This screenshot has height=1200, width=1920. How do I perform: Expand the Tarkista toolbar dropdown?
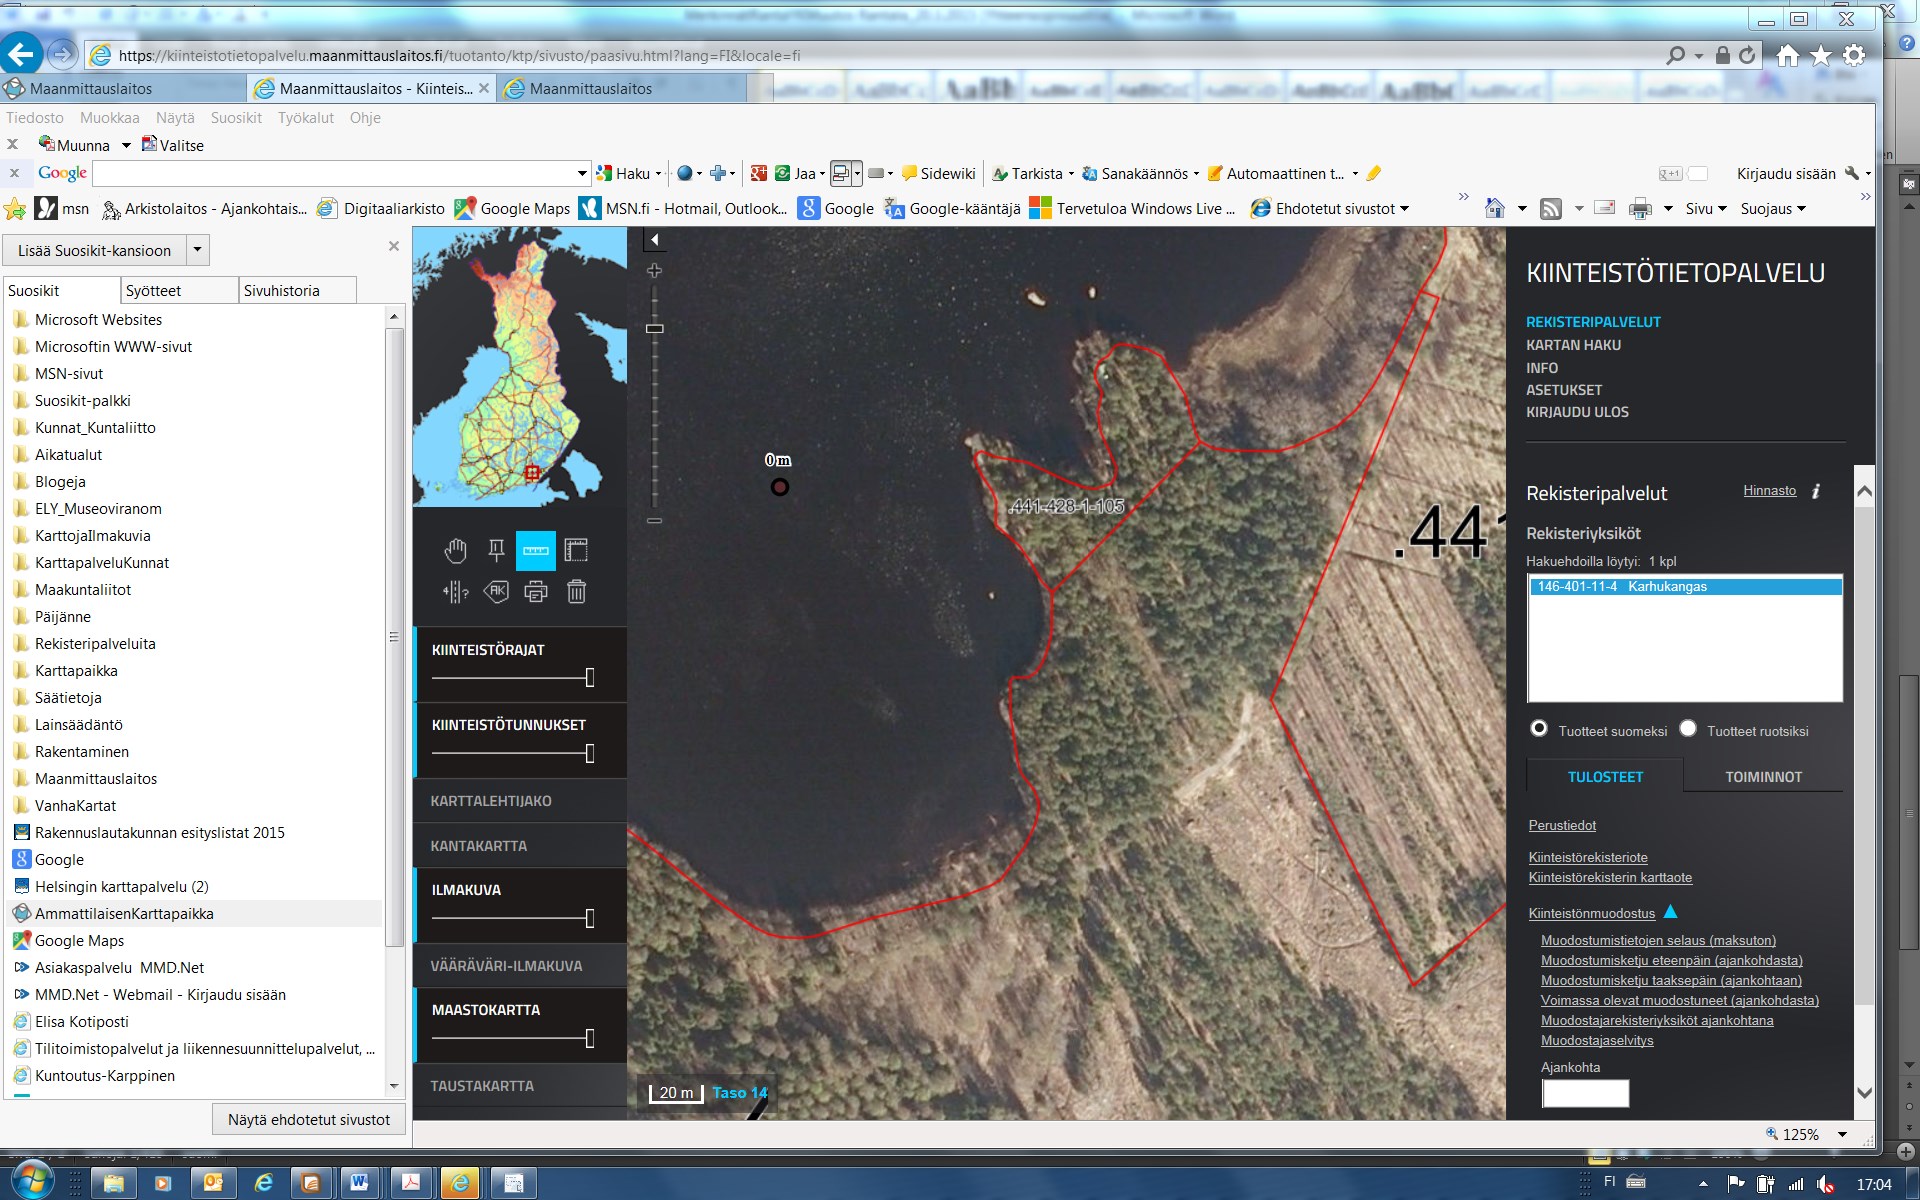1071,174
